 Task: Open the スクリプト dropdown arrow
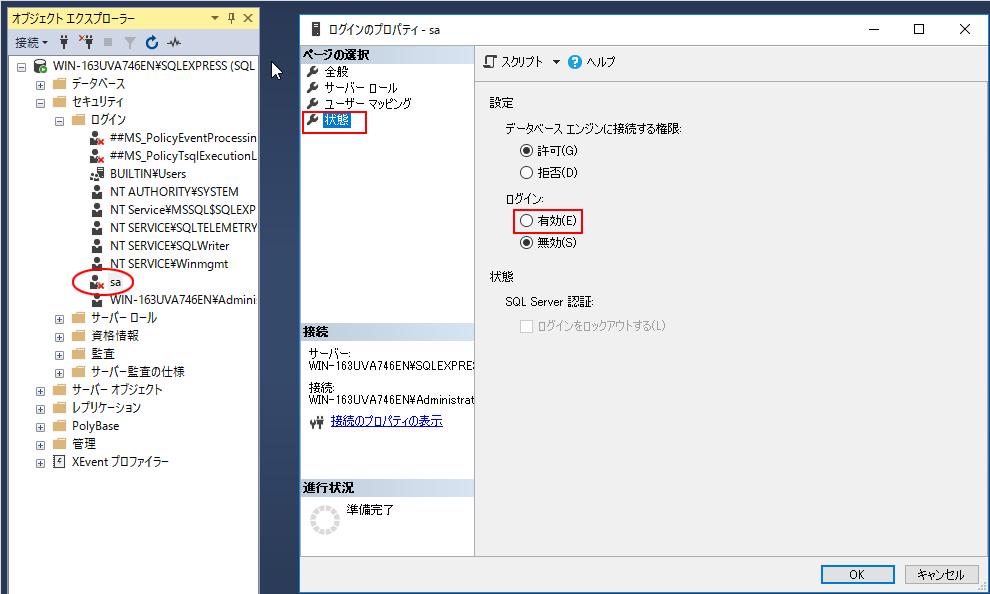556,62
